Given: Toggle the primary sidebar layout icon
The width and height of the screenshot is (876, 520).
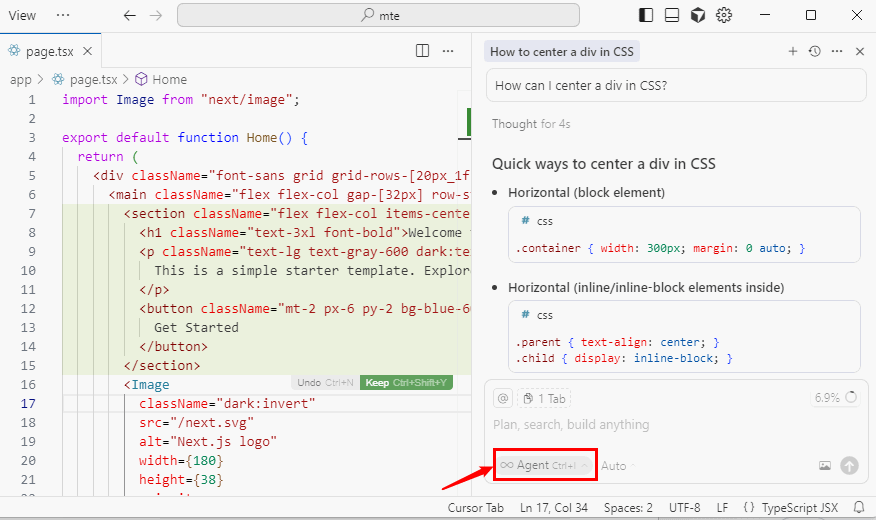Looking at the screenshot, I should pyautogui.click(x=646, y=15).
